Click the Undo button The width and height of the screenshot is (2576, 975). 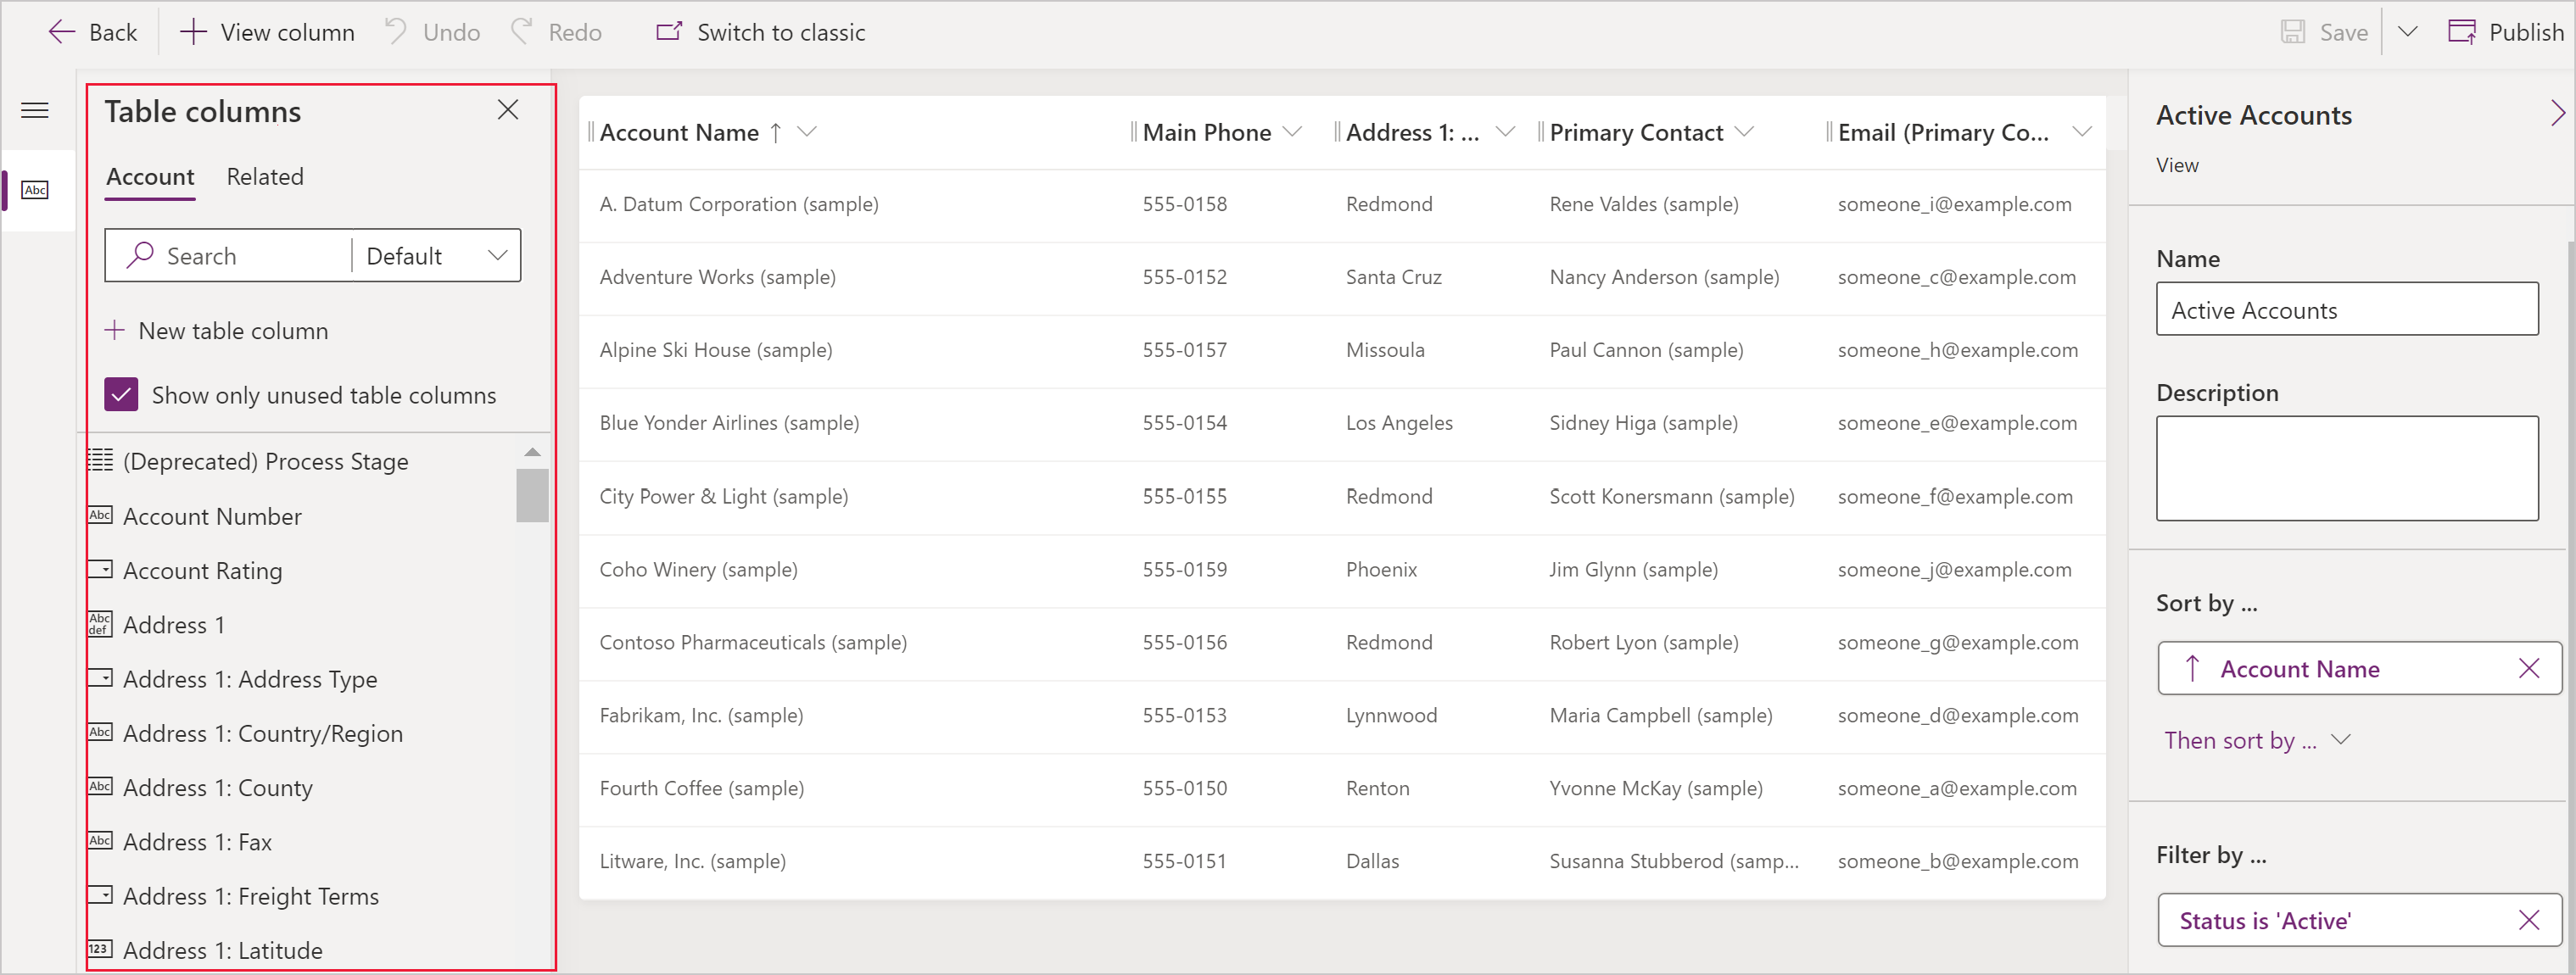430,31
